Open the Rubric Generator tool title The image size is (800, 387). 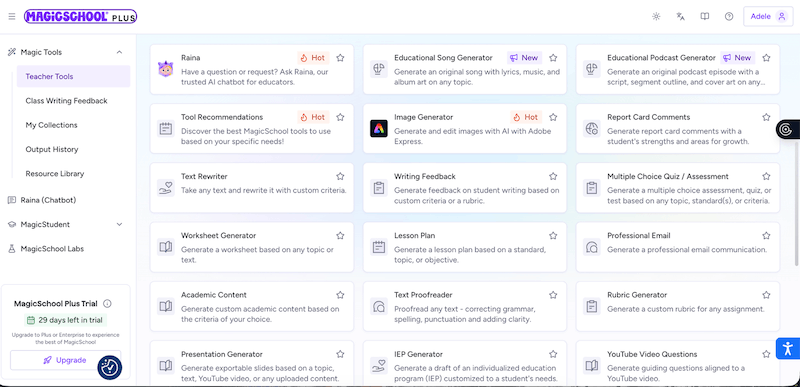637,295
